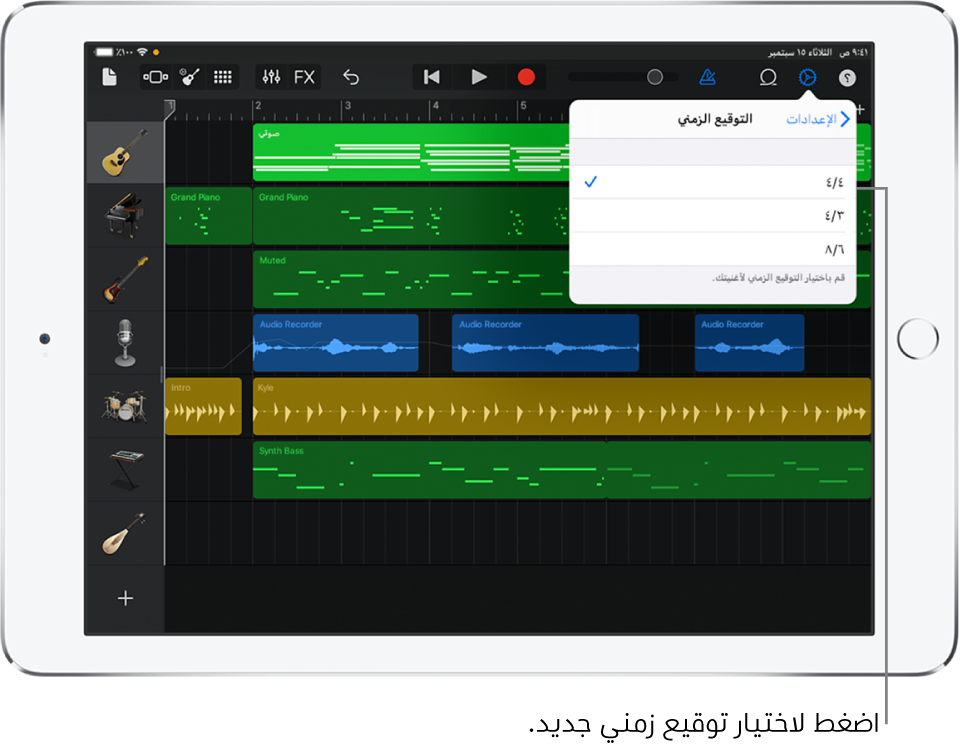Select the drums track icon
The width and height of the screenshot is (960, 753).
123,407
